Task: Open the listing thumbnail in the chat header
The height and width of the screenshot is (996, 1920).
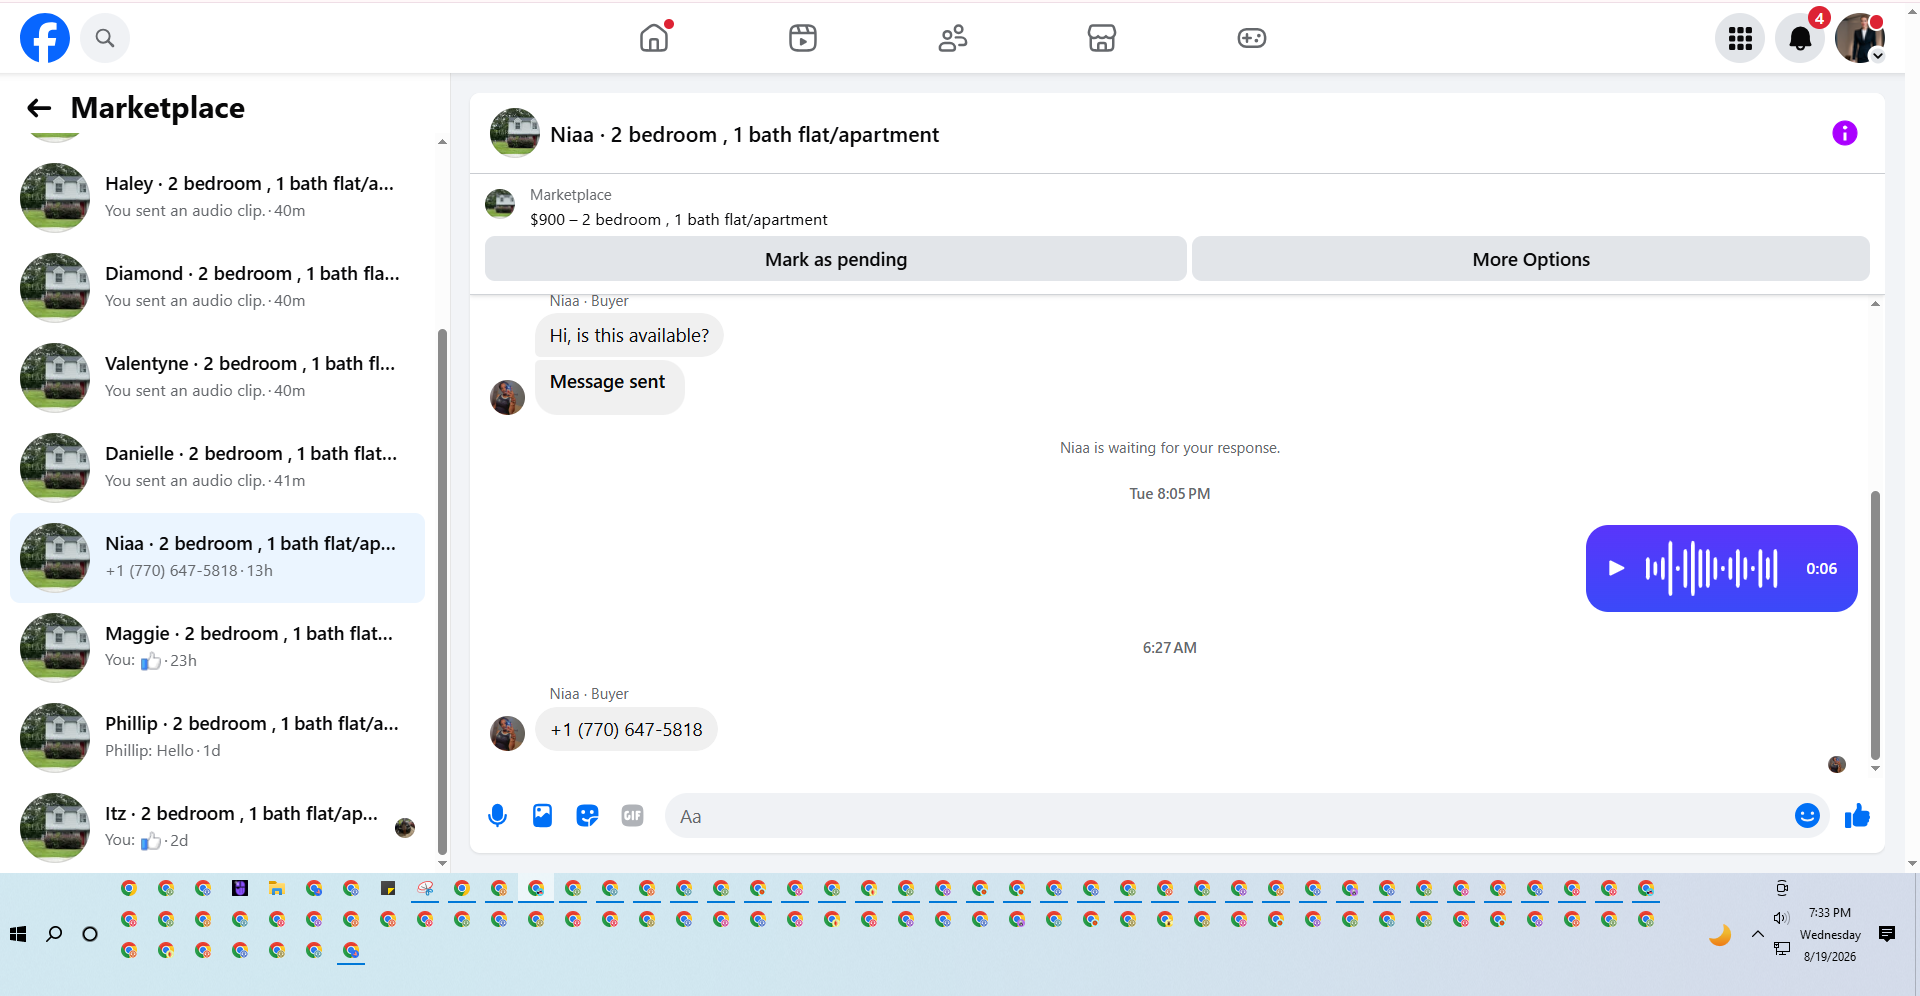Action: (x=514, y=133)
